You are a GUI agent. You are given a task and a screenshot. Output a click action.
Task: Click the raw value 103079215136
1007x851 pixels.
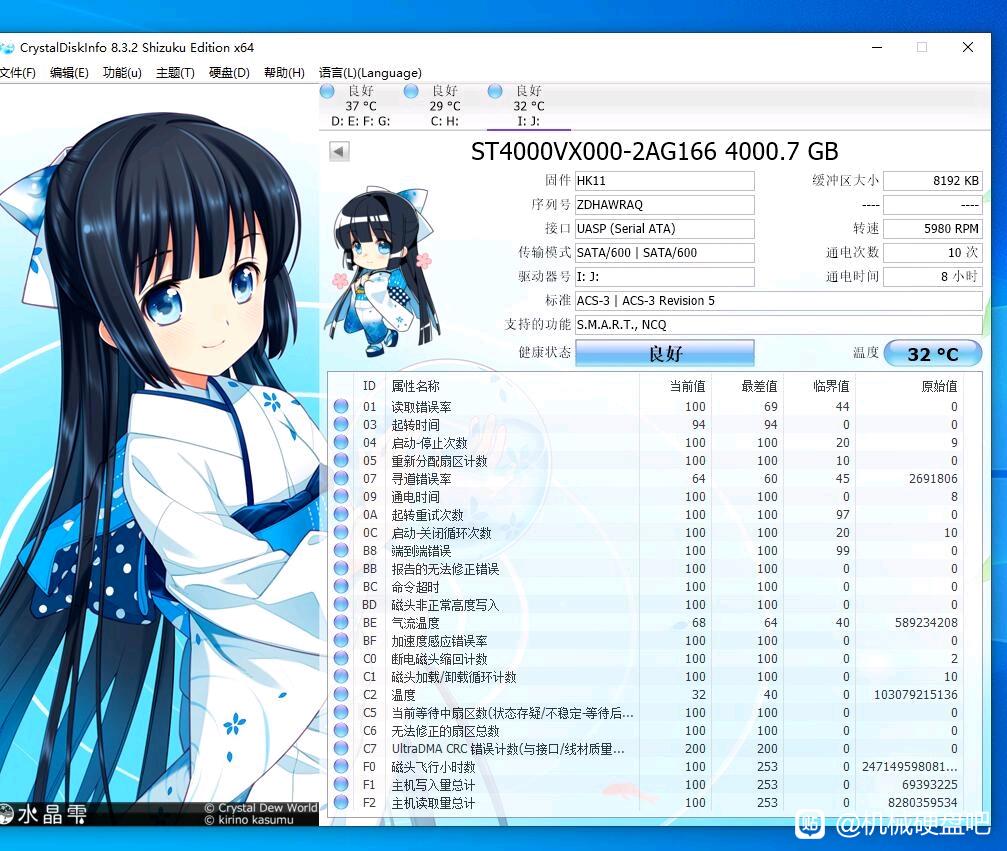(x=915, y=694)
